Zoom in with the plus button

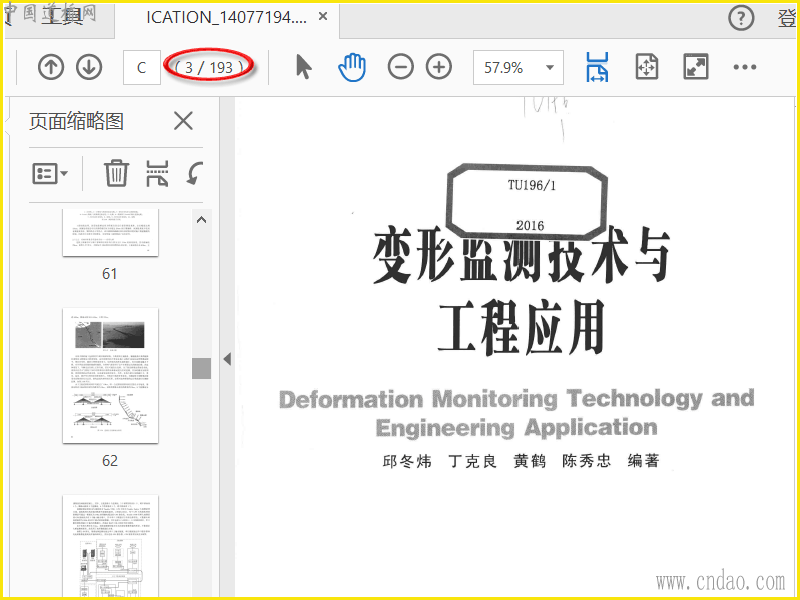[x=439, y=67]
